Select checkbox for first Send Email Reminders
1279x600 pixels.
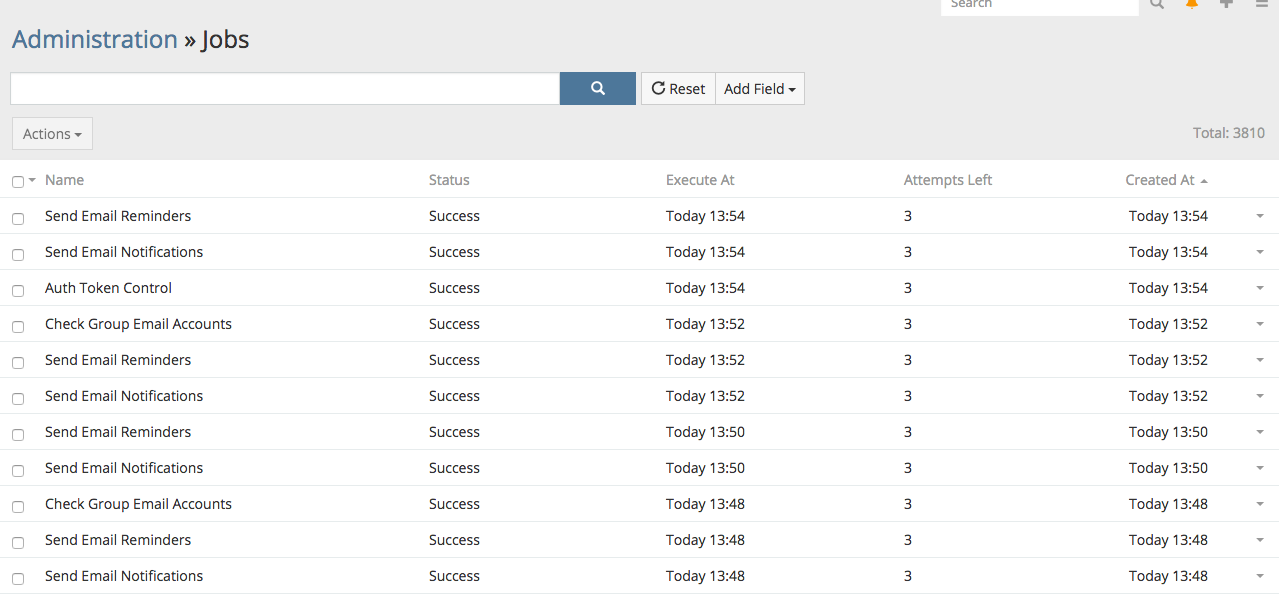[18, 218]
